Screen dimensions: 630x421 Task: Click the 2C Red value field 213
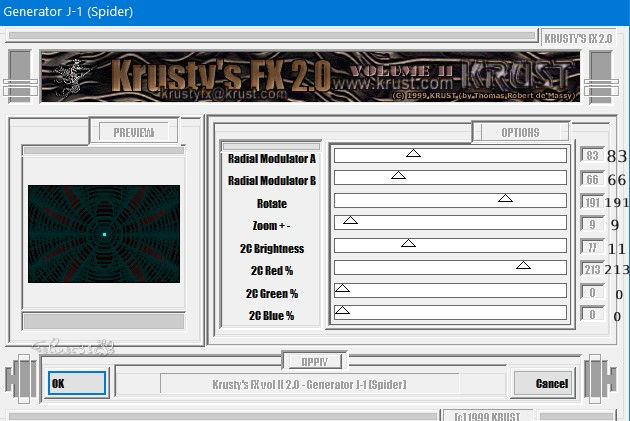(x=592, y=269)
